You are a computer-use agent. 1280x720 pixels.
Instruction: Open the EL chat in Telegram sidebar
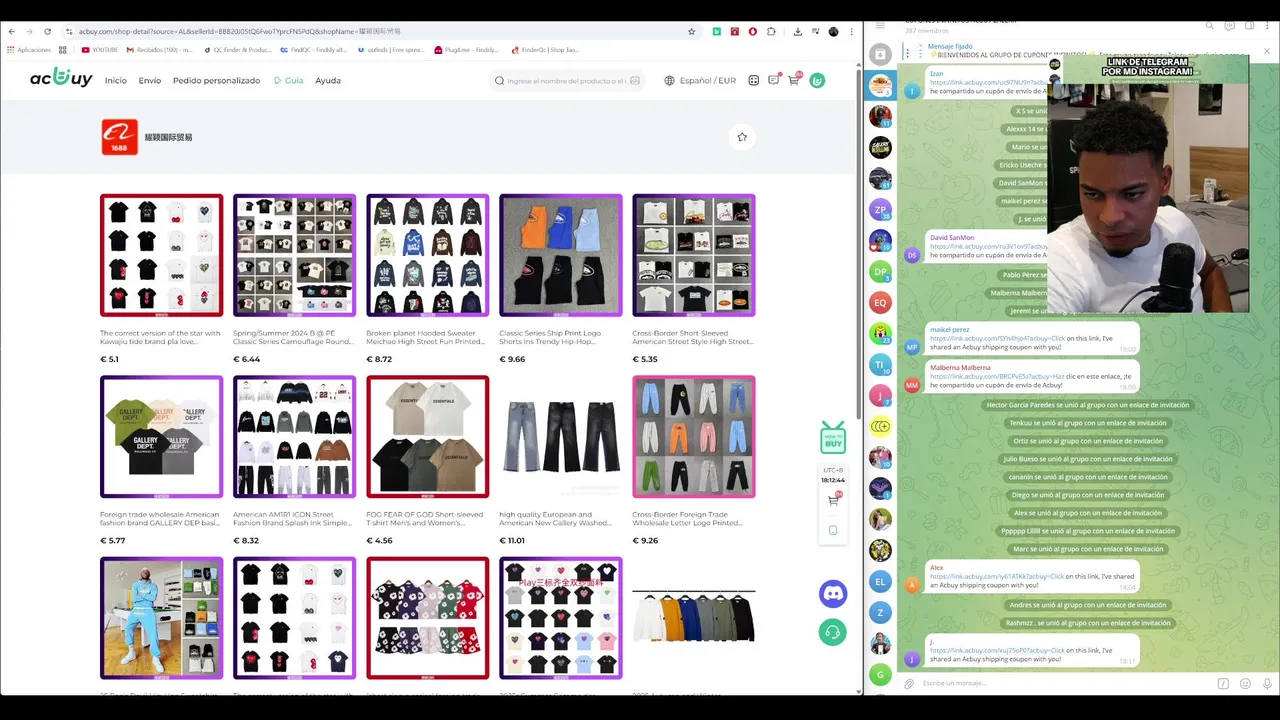pos(880,581)
